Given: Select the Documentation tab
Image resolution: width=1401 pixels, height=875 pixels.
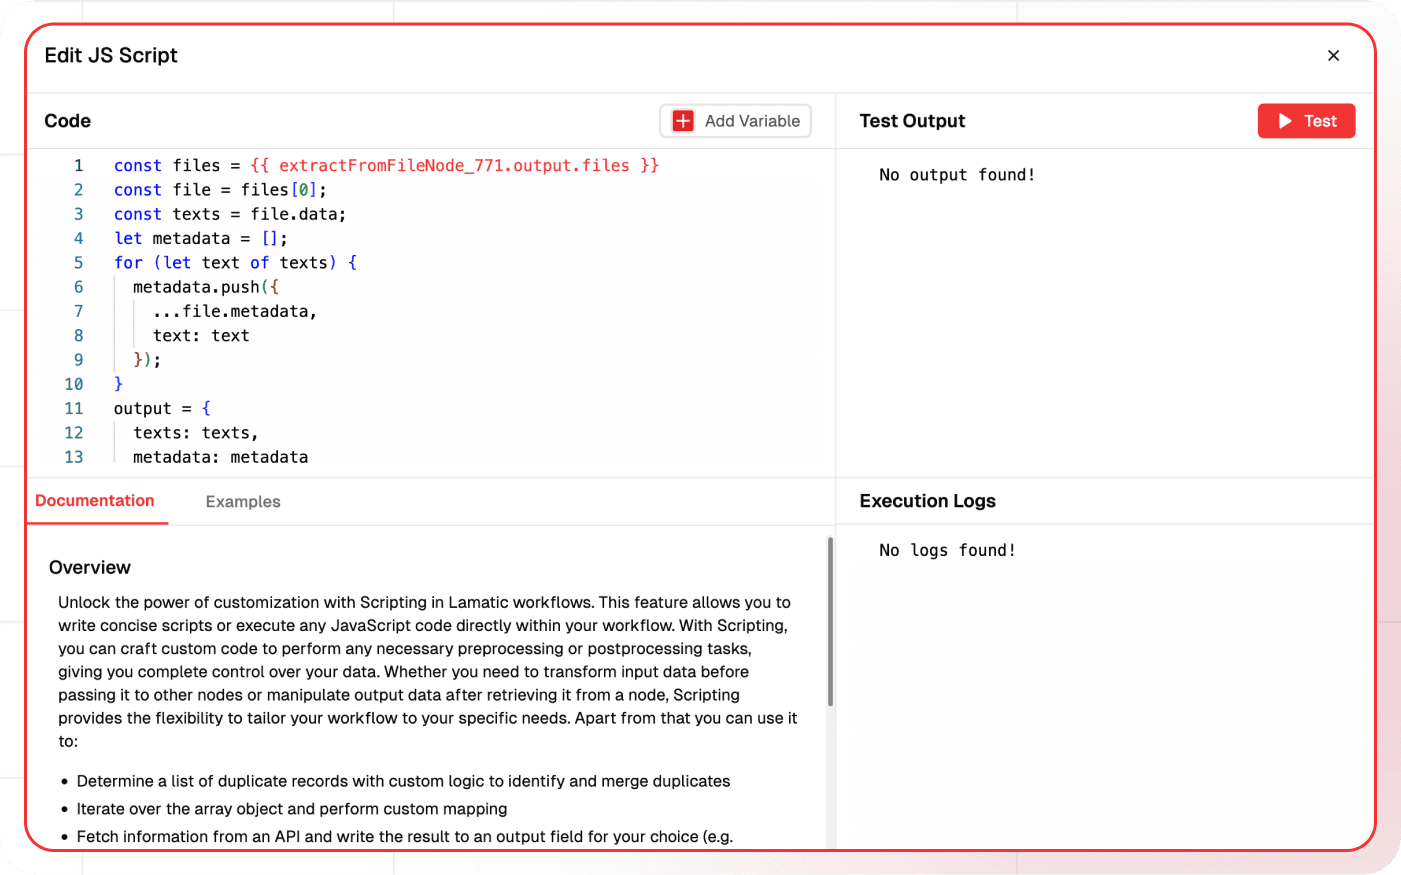Looking at the screenshot, I should [95, 501].
